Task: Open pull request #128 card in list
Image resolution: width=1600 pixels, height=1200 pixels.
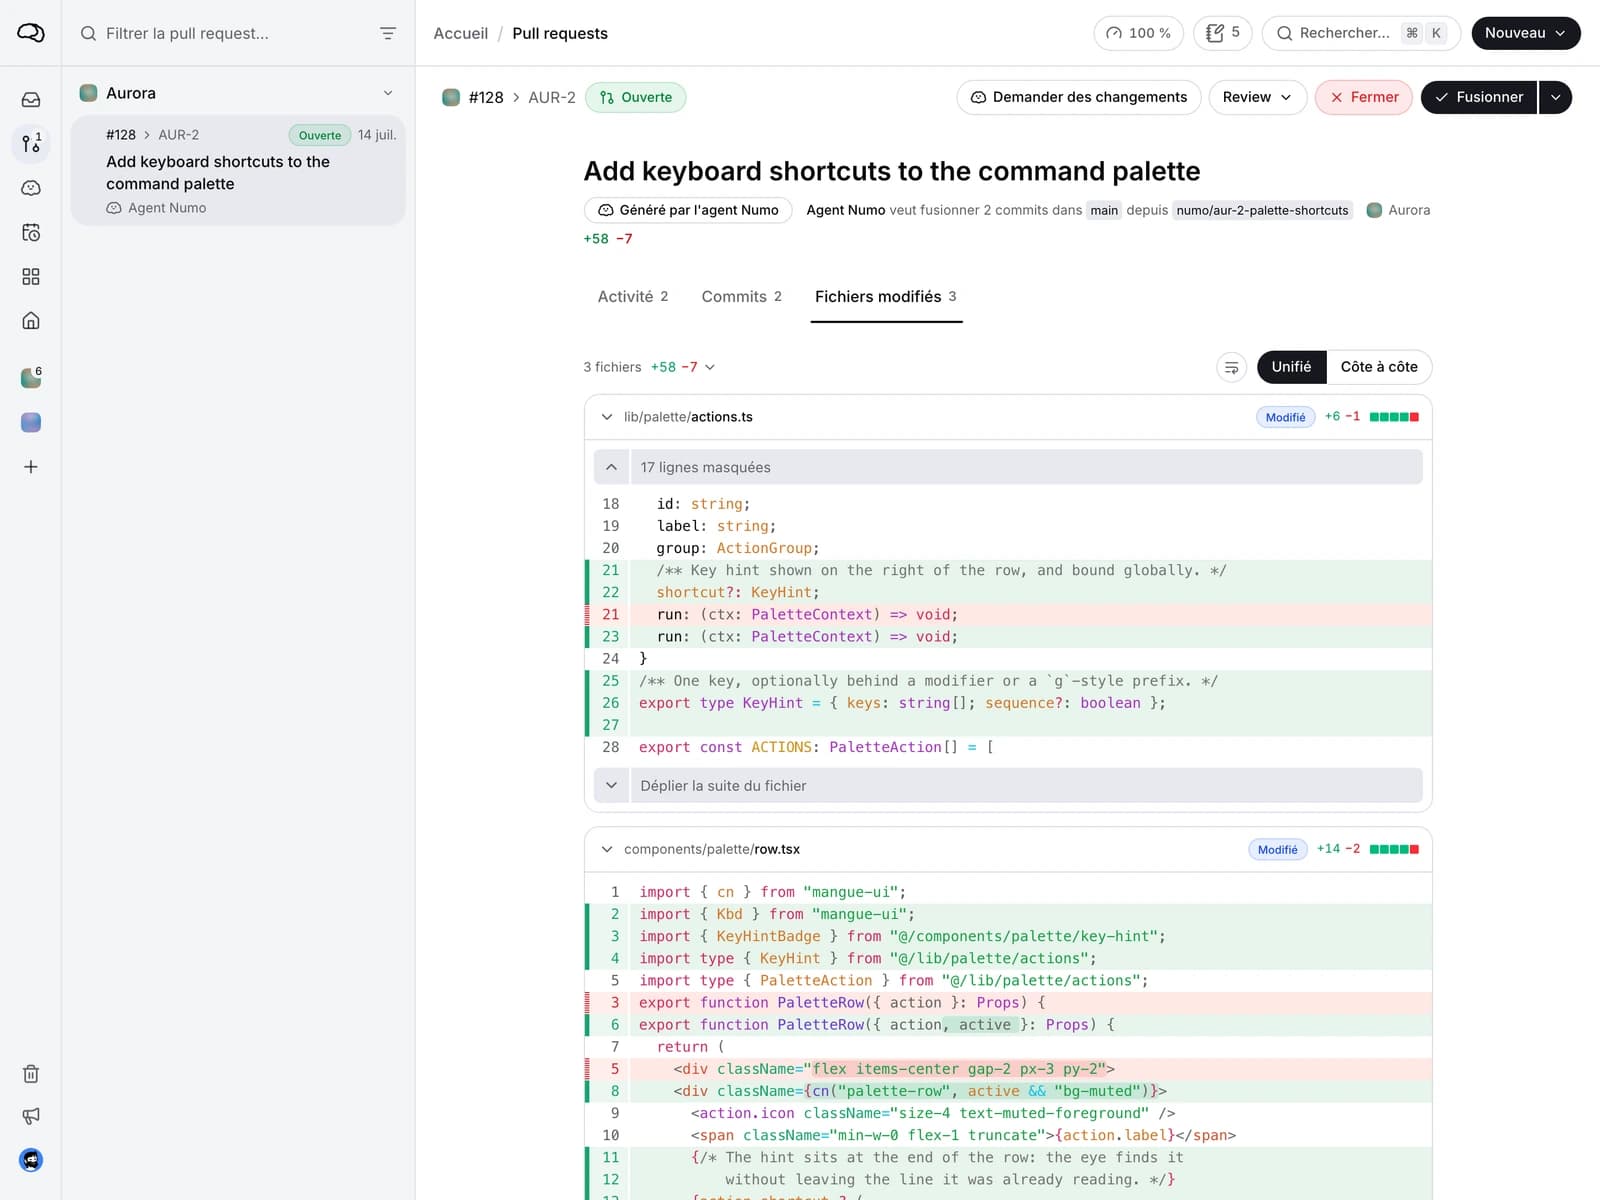Action: 238,170
